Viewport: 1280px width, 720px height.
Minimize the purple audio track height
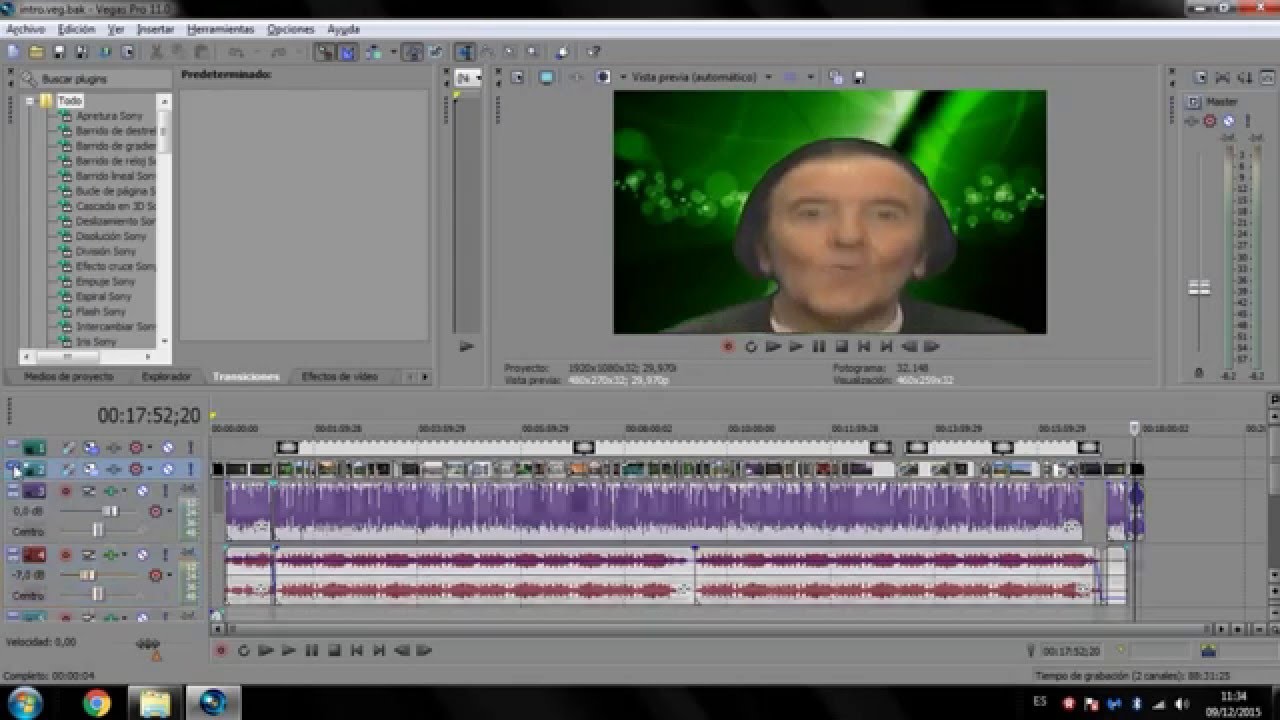pyautogui.click(x=13, y=487)
